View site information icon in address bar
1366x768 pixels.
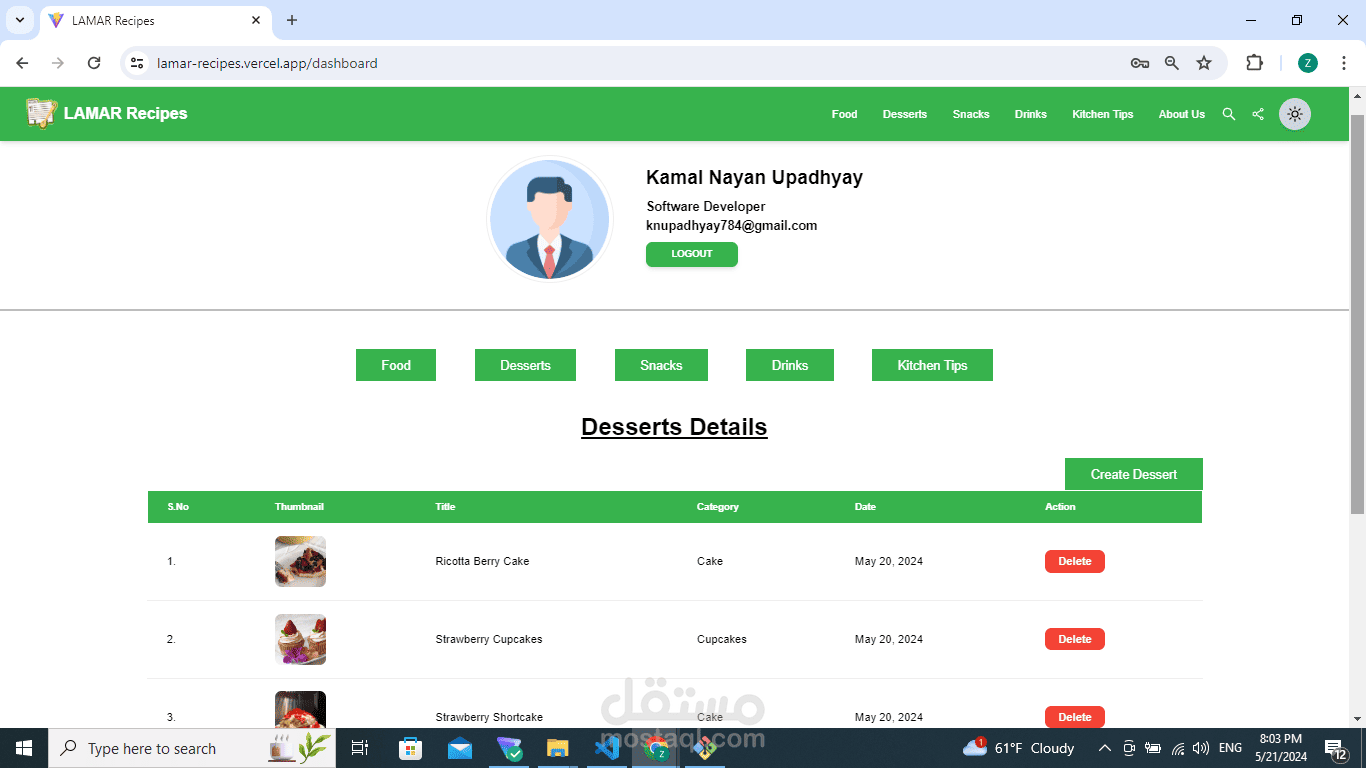[138, 63]
